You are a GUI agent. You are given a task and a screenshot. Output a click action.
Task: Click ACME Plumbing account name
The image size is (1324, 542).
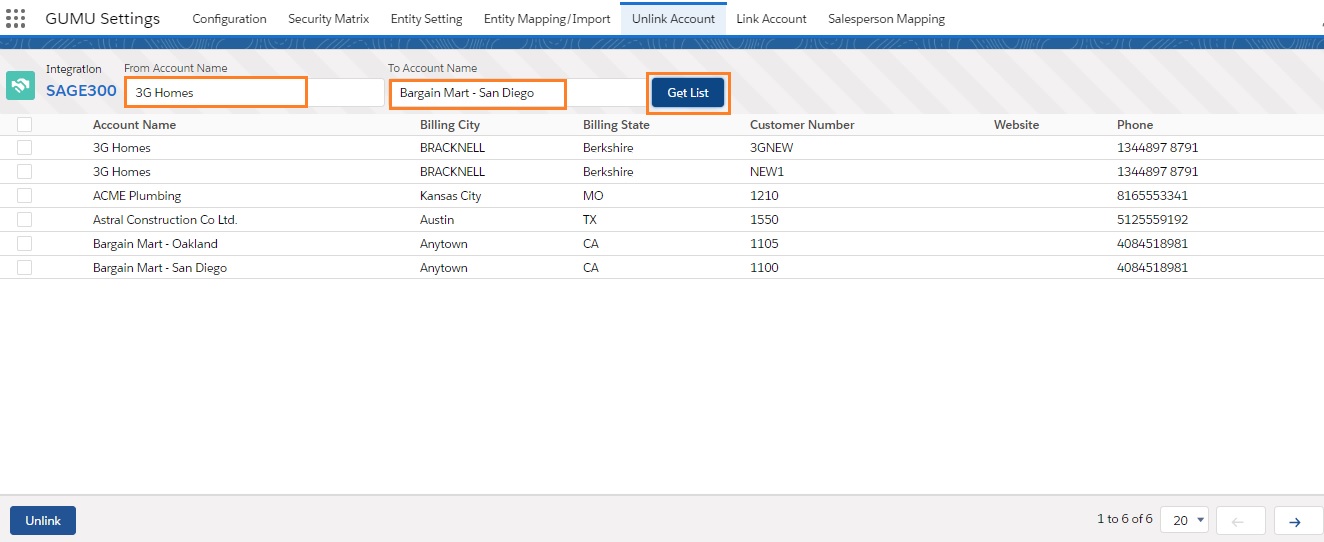137,196
